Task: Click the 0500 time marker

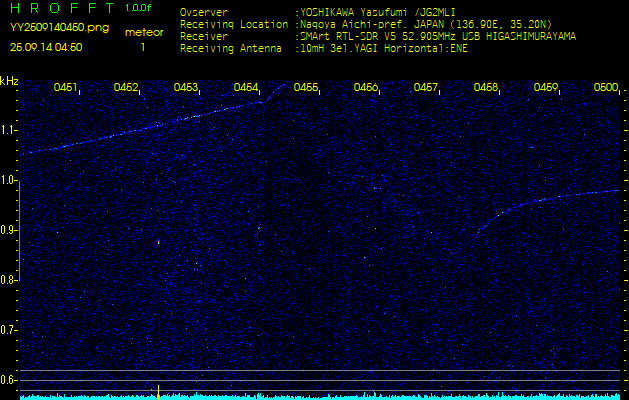Action: 606,88
